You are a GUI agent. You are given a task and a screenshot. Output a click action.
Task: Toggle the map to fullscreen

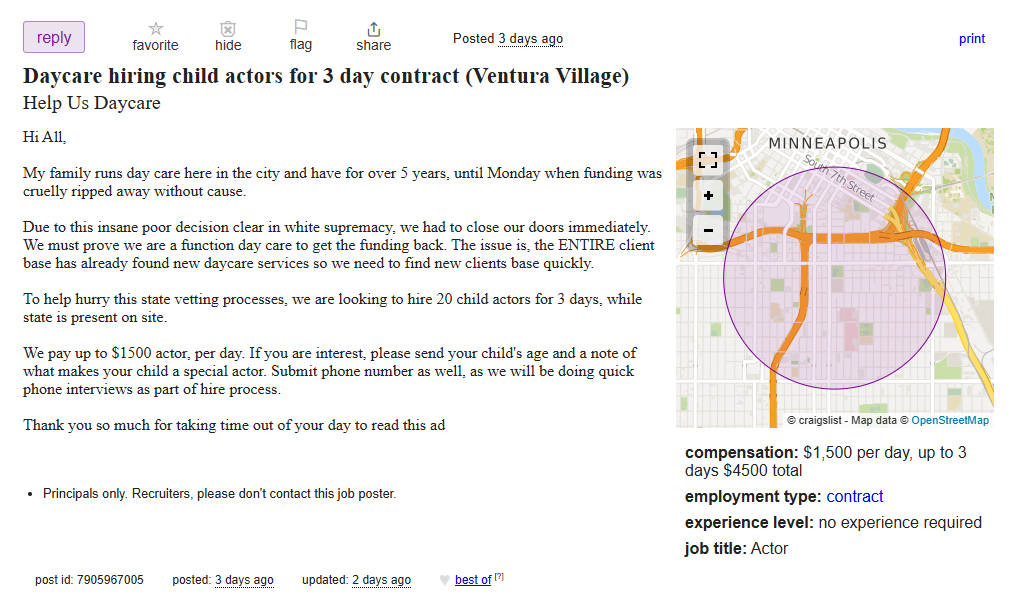click(x=708, y=160)
